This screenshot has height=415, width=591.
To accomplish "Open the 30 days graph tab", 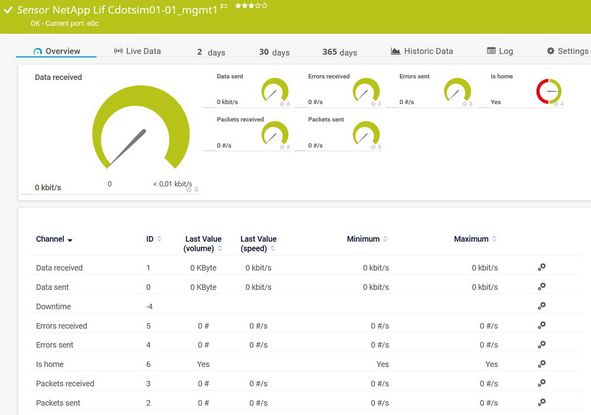I will tap(274, 52).
